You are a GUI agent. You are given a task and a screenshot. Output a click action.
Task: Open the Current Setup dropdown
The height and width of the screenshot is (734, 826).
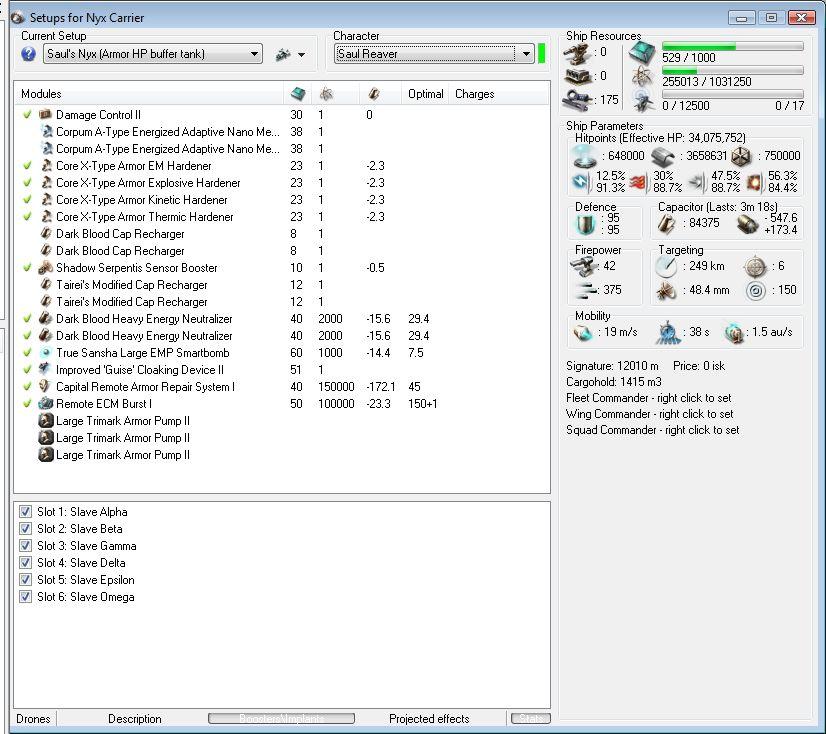(x=153, y=54)
